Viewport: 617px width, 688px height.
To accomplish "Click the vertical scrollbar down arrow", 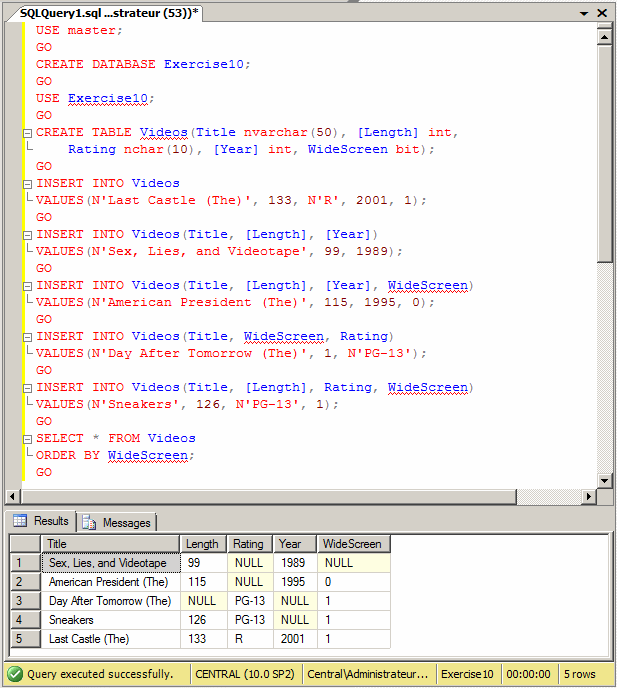I will pos(605,480).
